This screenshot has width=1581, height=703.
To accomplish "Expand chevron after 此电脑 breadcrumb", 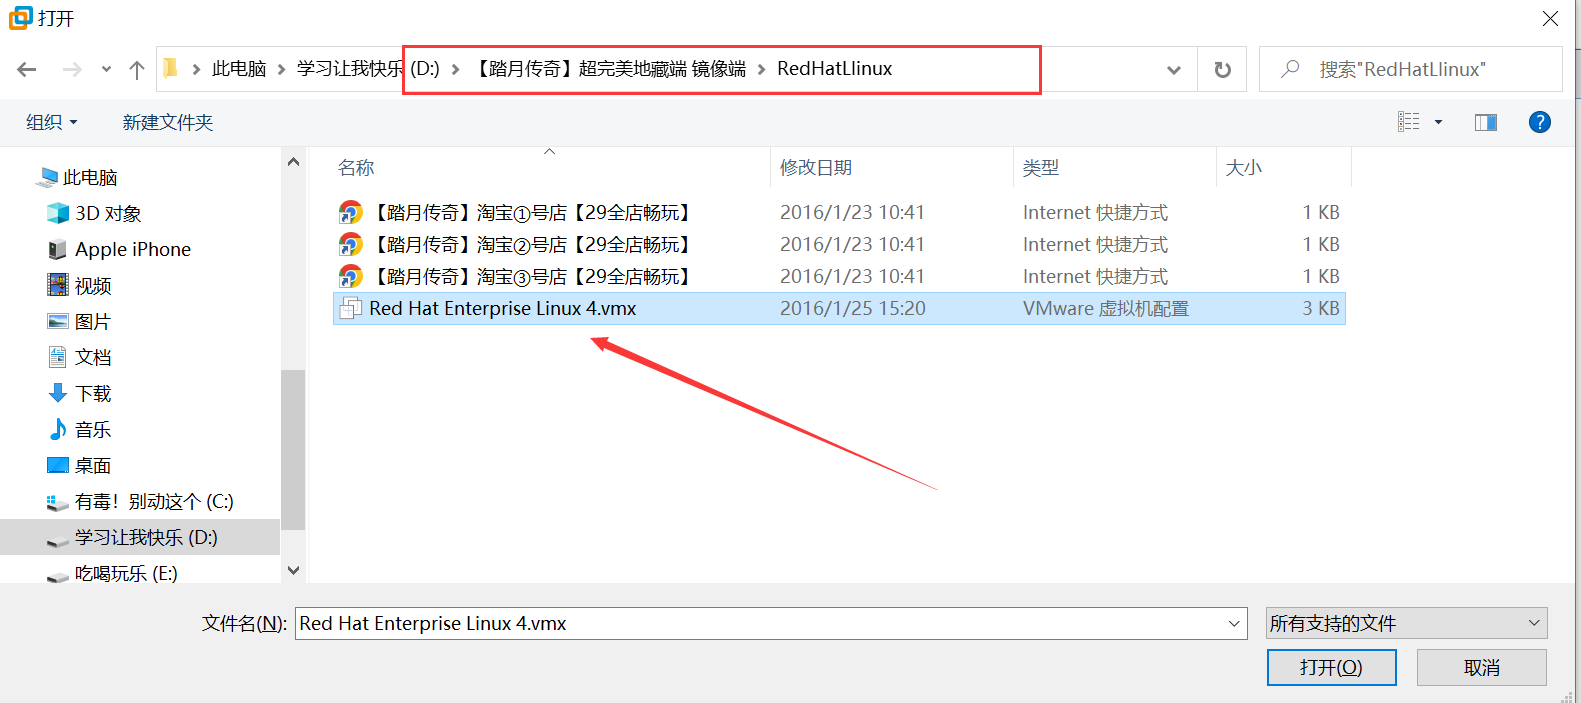I will click(x=281, y=69).
